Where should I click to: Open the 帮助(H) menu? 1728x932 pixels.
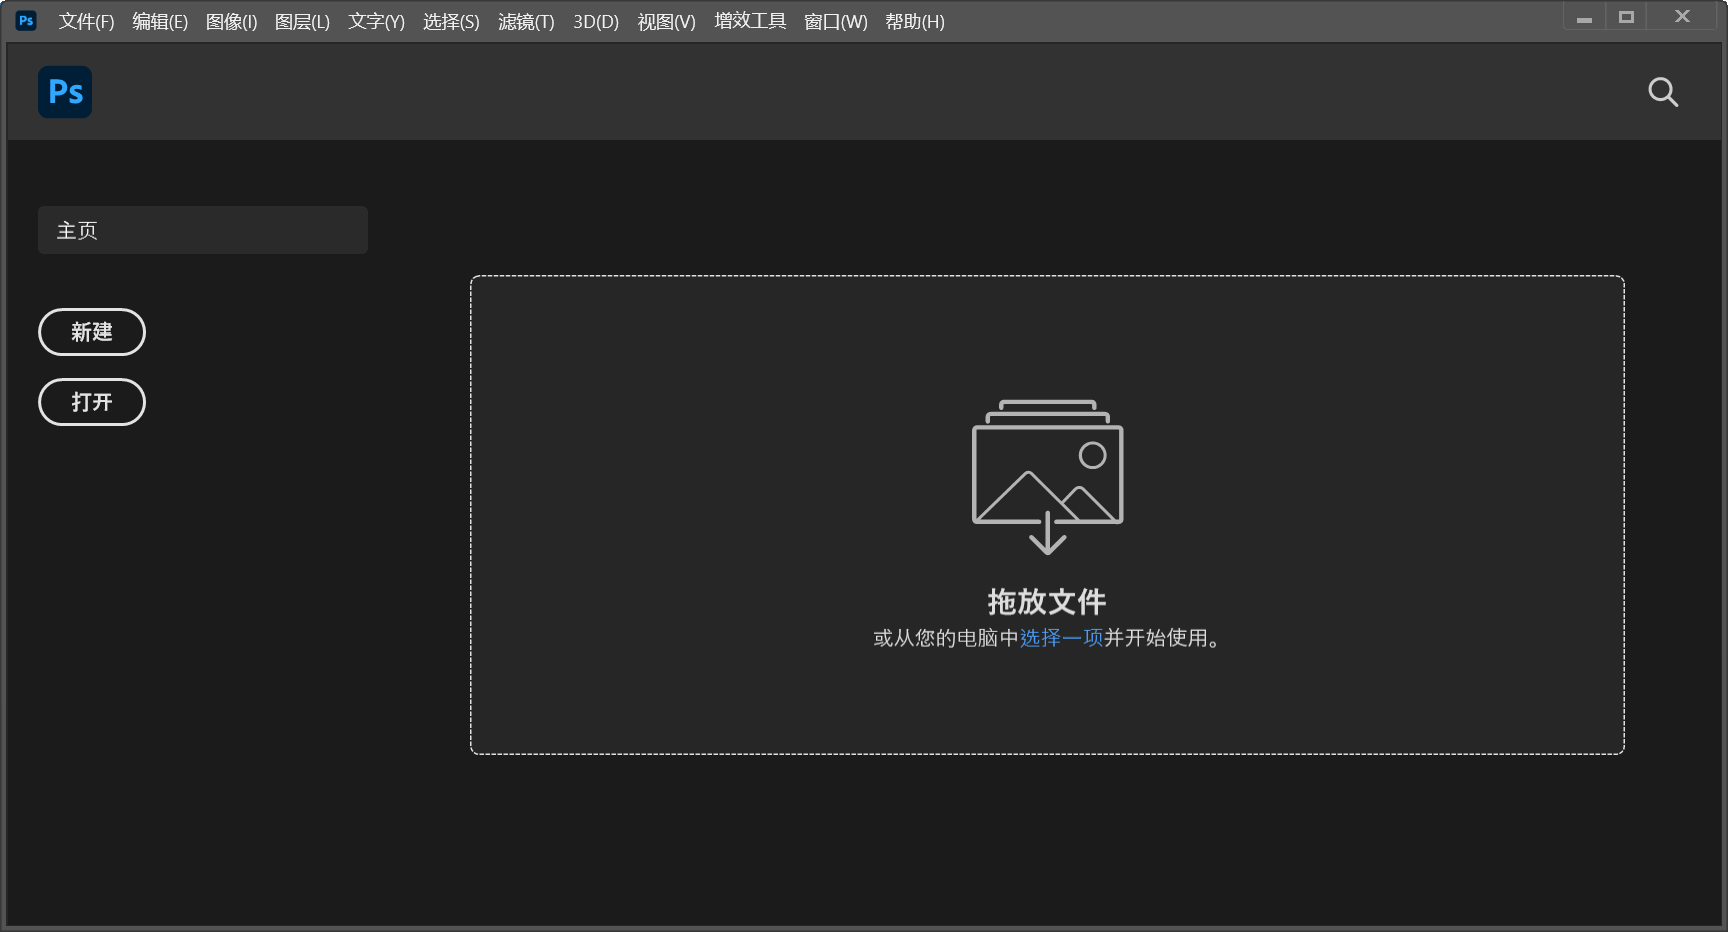click(x=915, y=22)
